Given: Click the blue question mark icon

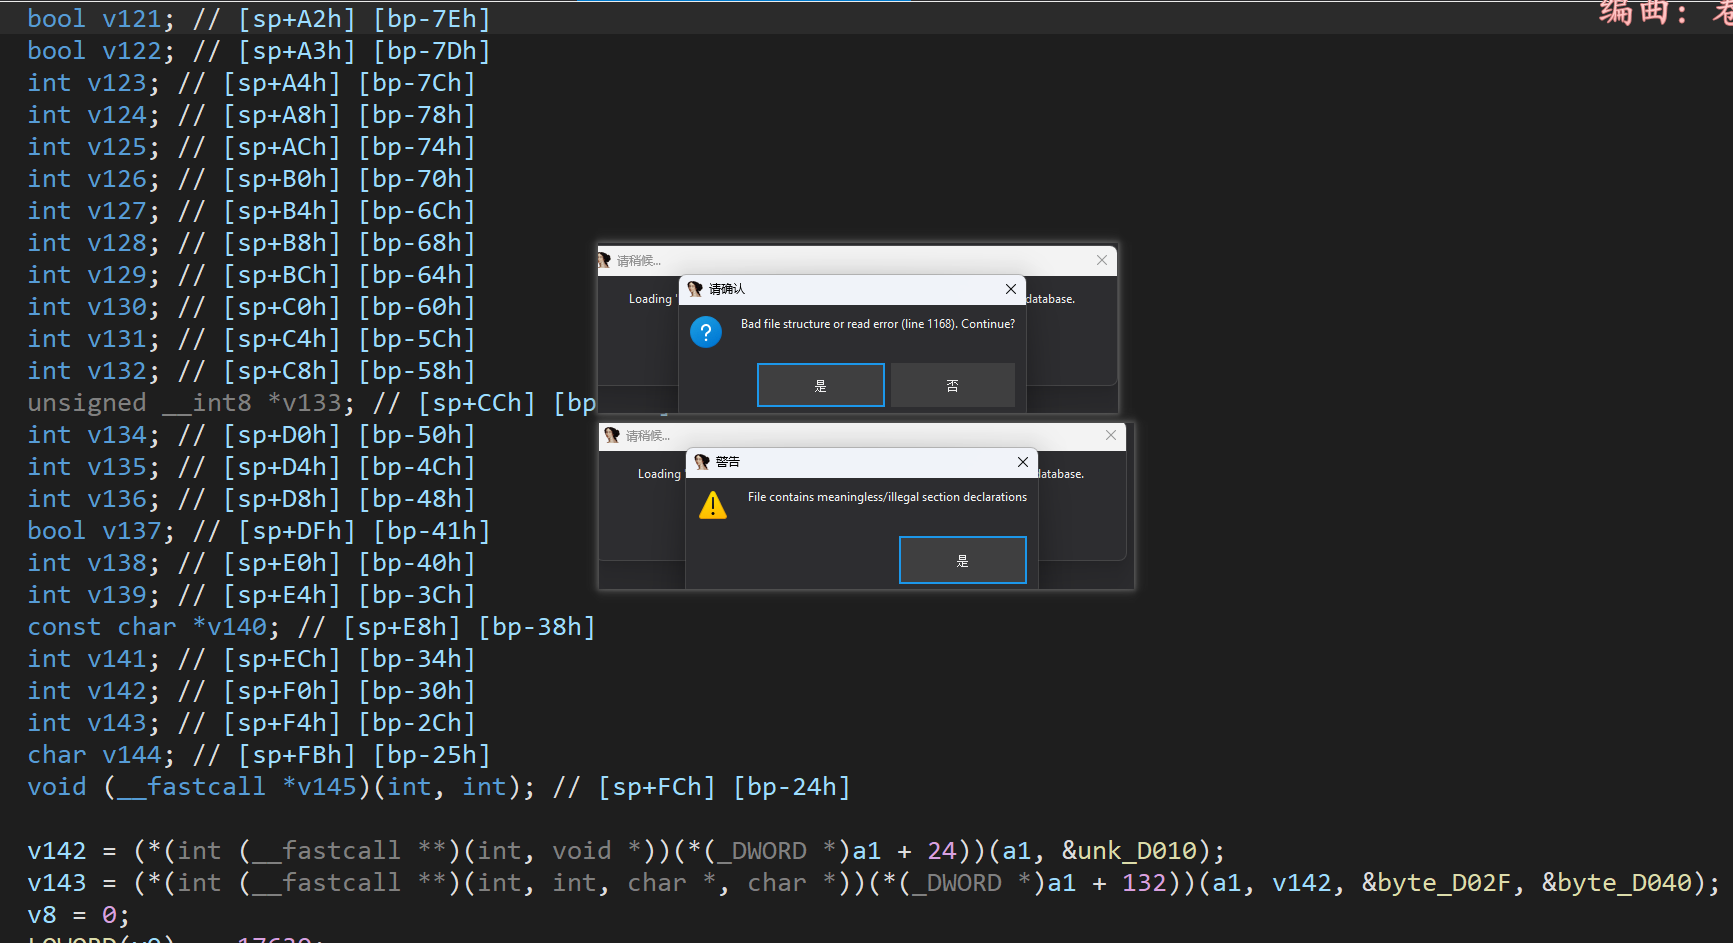Looking at the screenshot, I should (x=706, y=332).
